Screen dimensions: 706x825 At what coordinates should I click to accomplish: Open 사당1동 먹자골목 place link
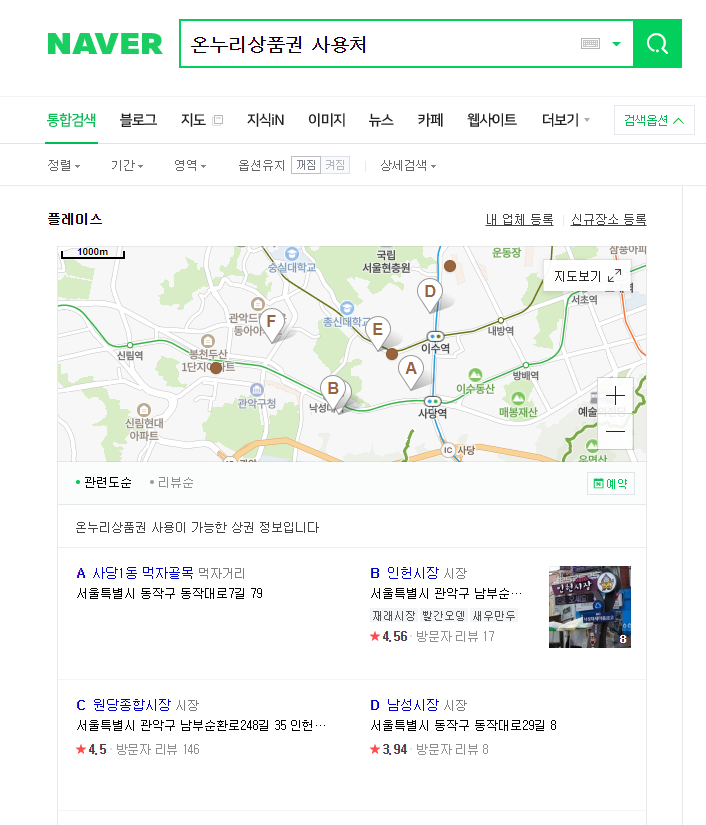[x=143, y=572]
